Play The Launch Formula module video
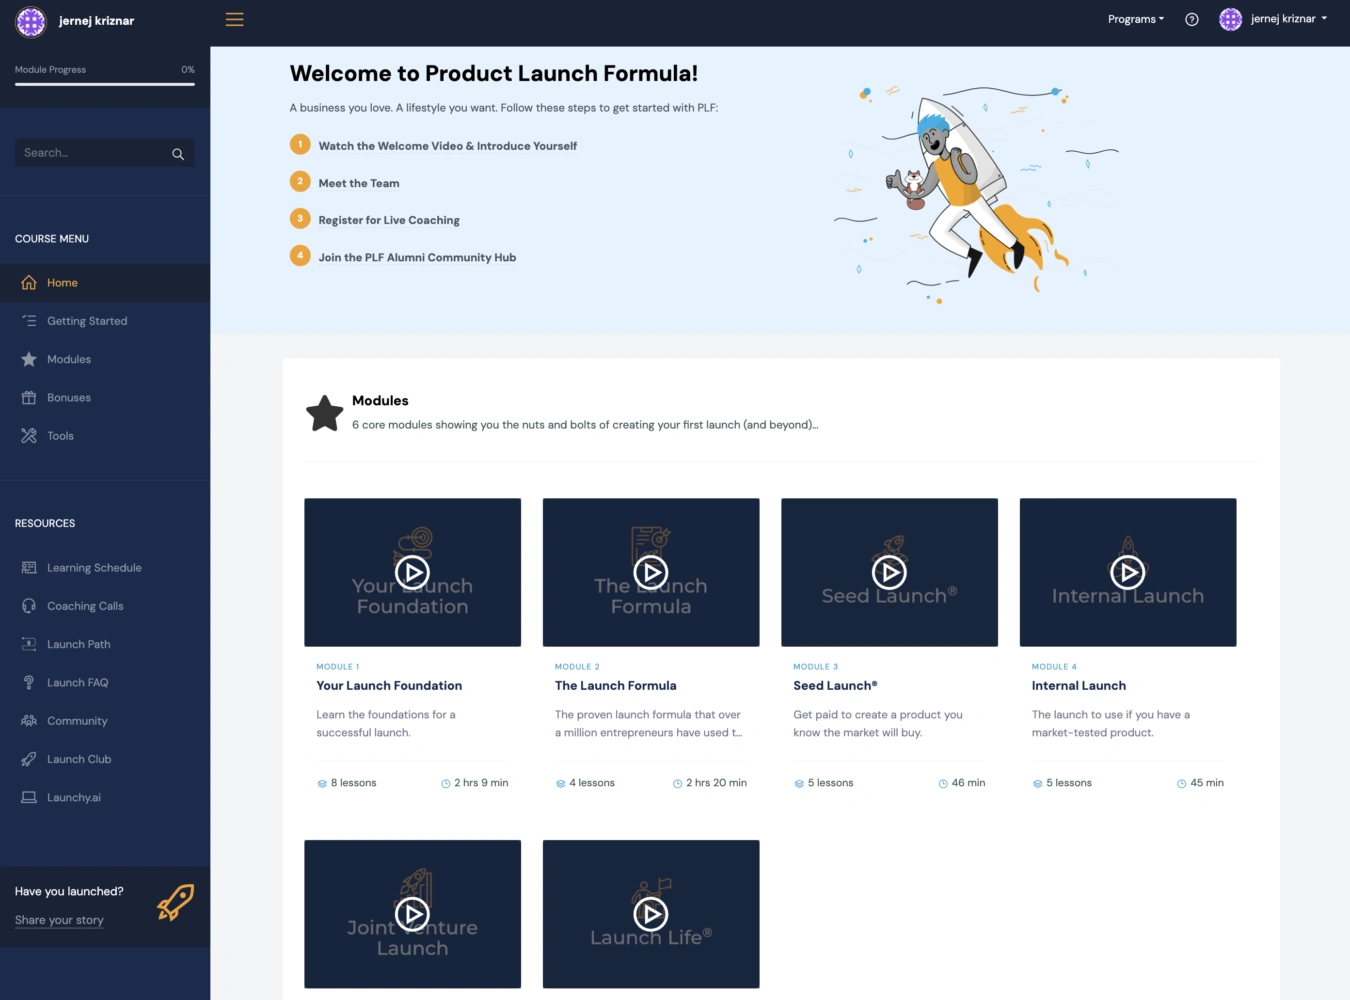 [651, 572]
